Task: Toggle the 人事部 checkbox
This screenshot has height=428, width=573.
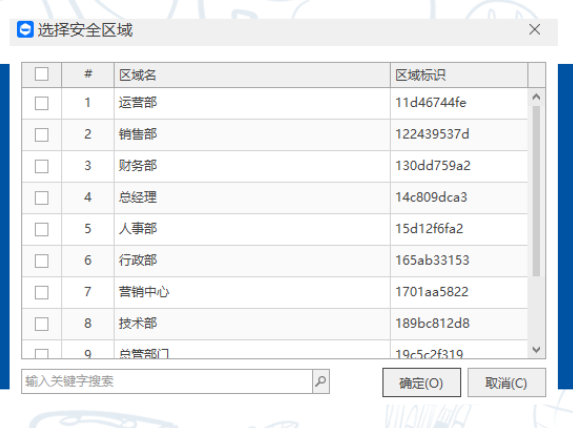Action: coord(42,230)
